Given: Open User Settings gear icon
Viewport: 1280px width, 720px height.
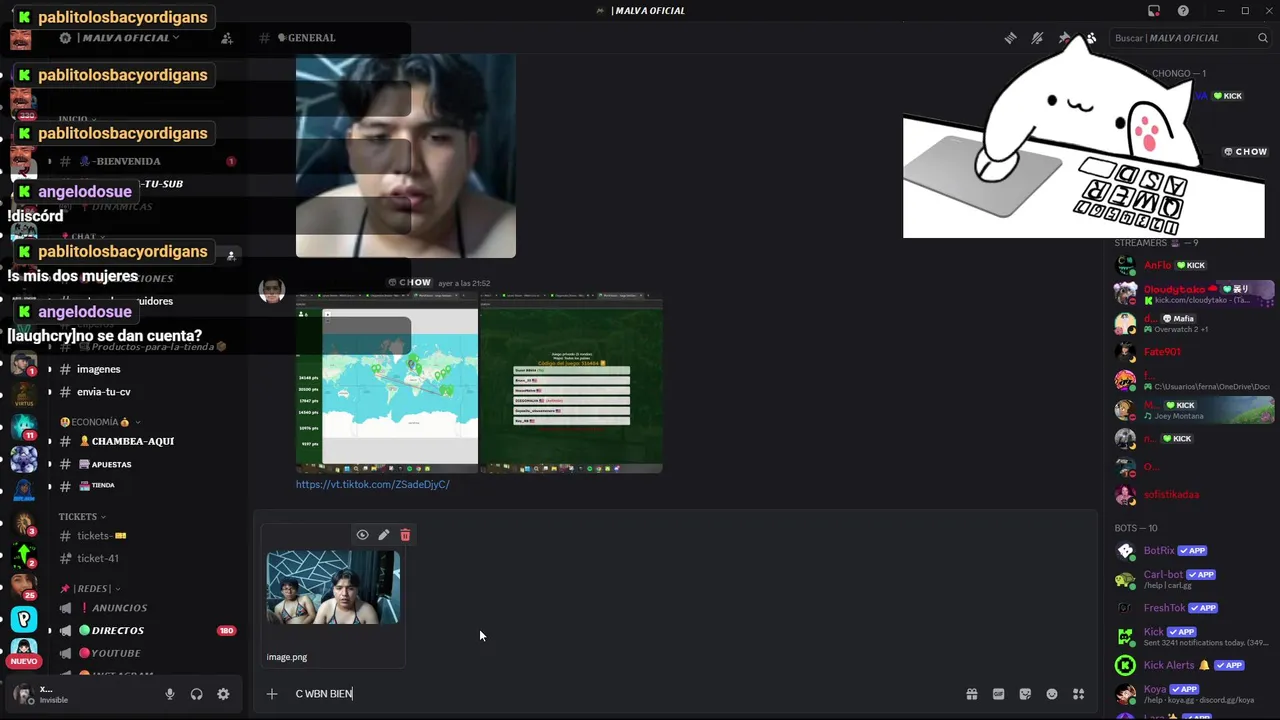Looking at the screenshot, I should coord(223,694).
